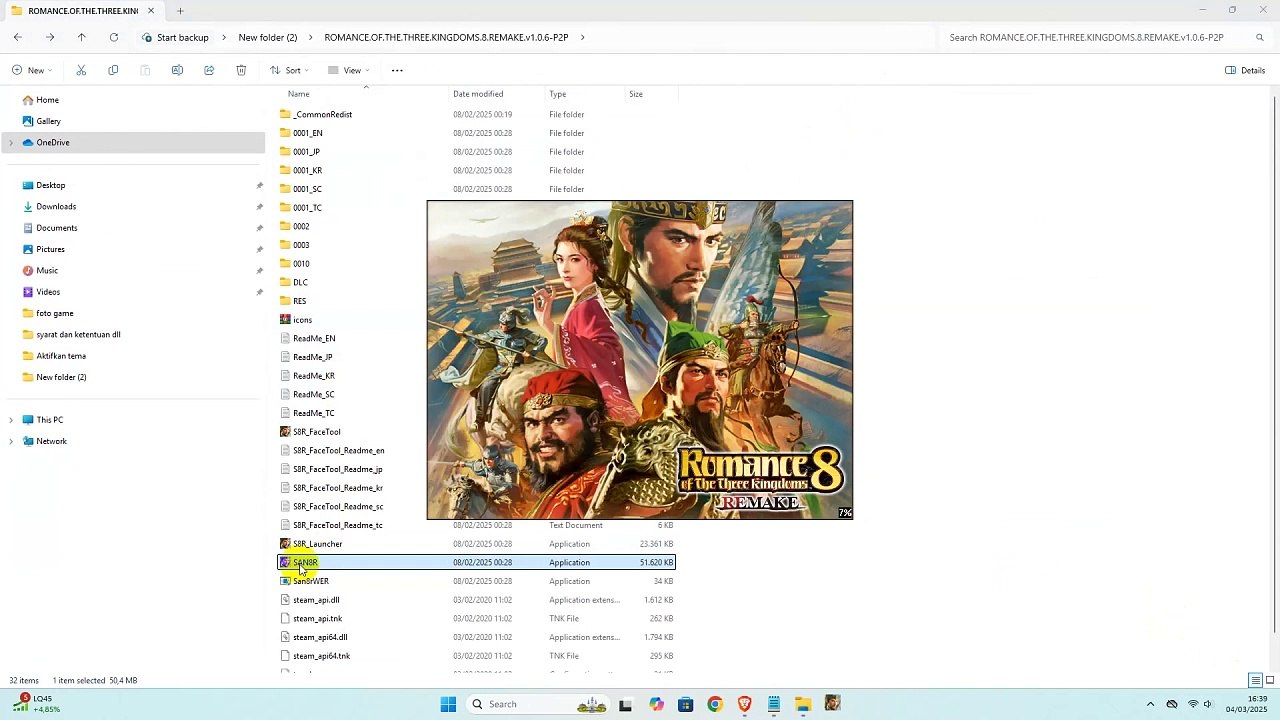Toggle the Details pane button

pos(1246,70)
